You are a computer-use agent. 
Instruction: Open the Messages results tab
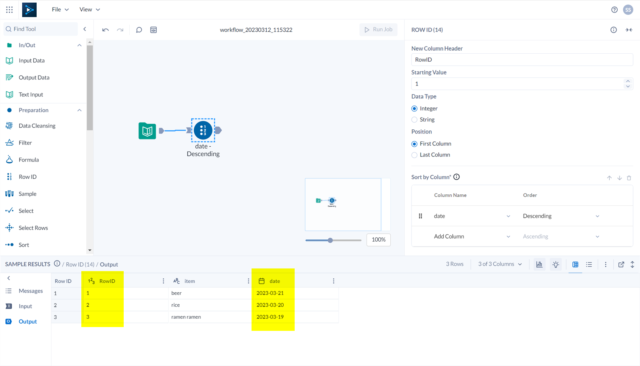[24, 291]
